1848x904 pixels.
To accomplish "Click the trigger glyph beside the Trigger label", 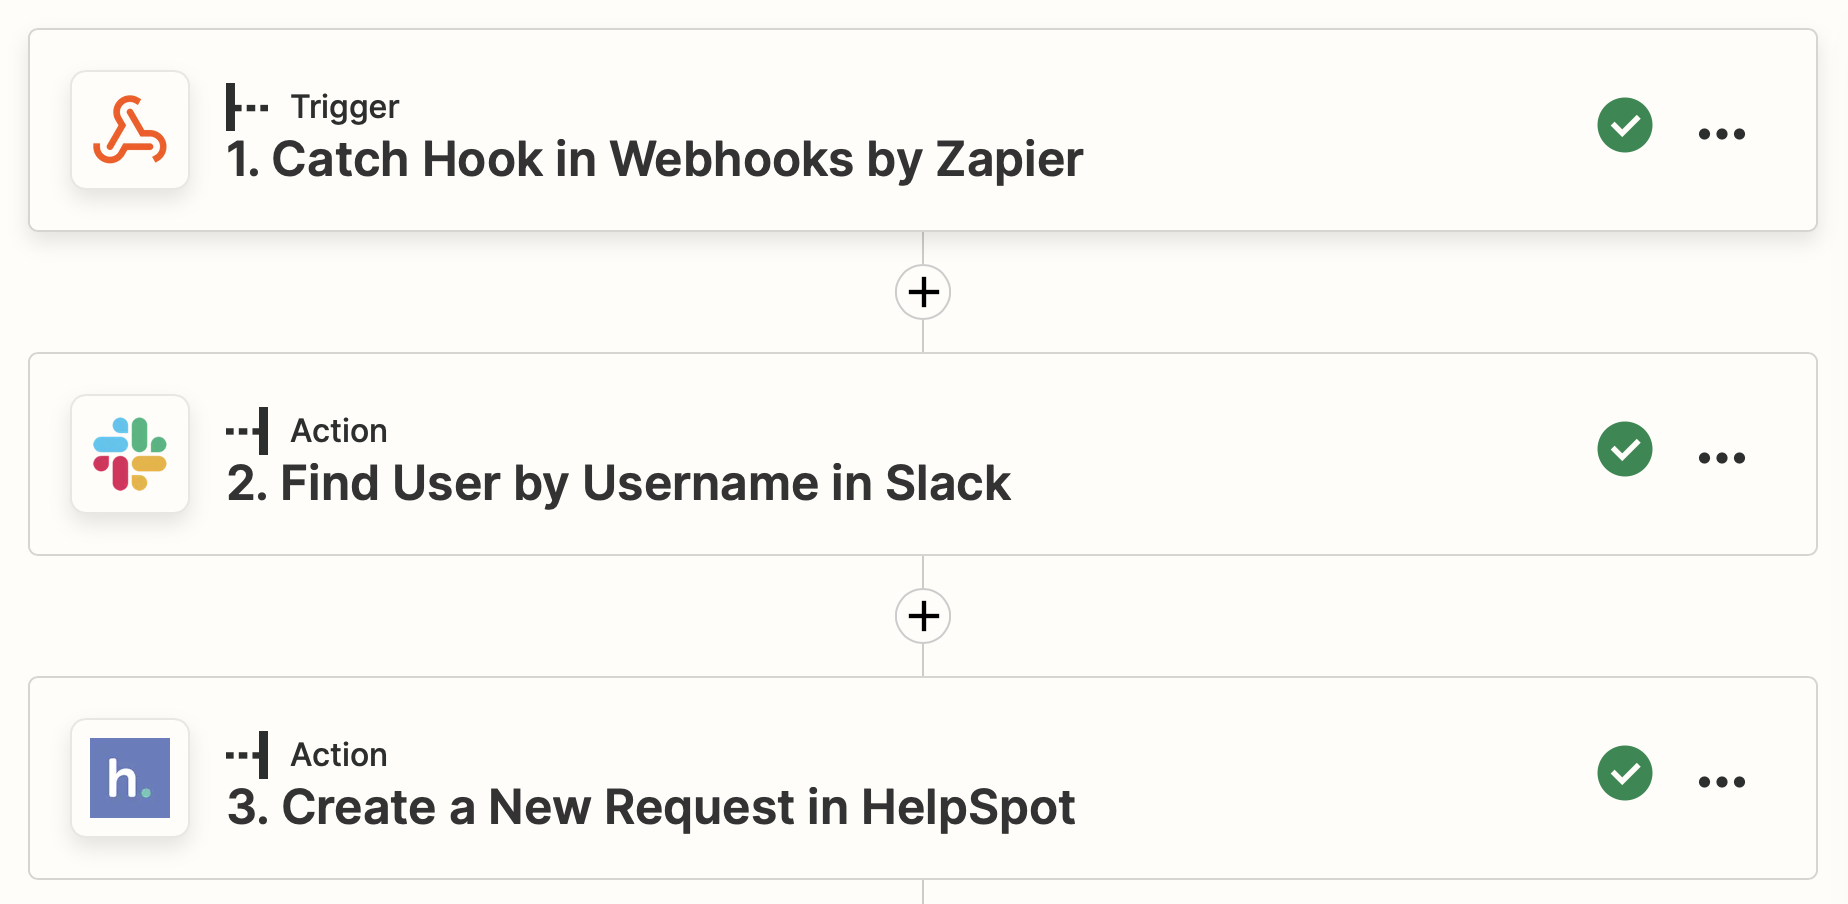I will coord(246,107).
